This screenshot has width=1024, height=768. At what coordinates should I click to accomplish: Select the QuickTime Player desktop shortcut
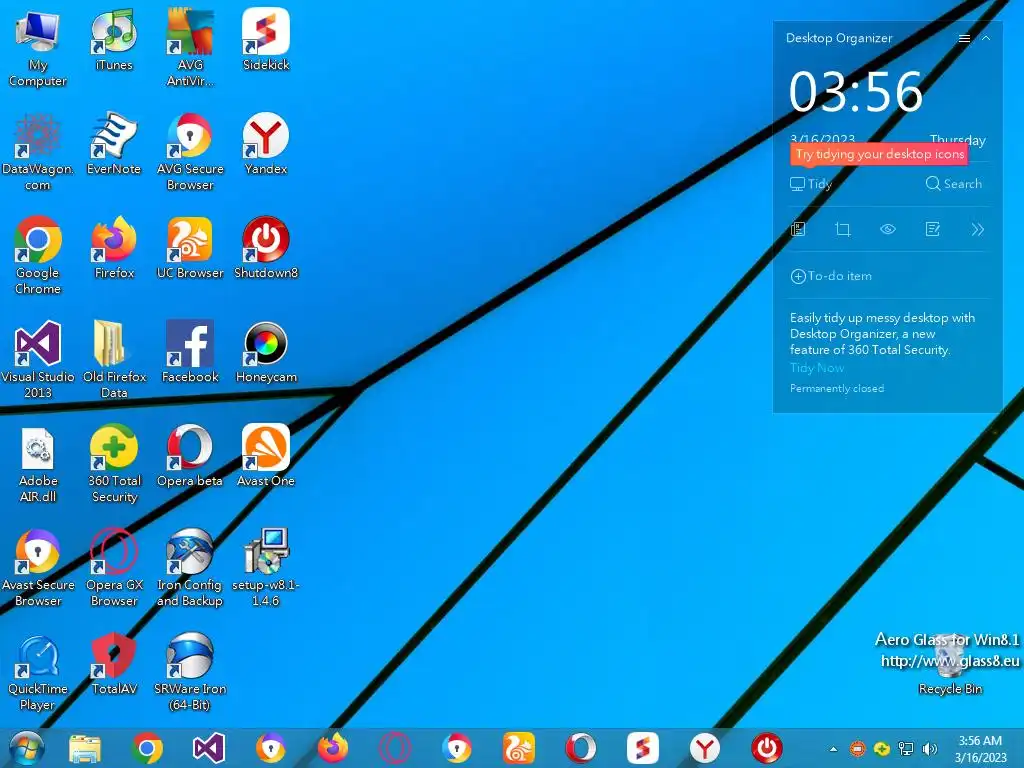click(38, 671)
